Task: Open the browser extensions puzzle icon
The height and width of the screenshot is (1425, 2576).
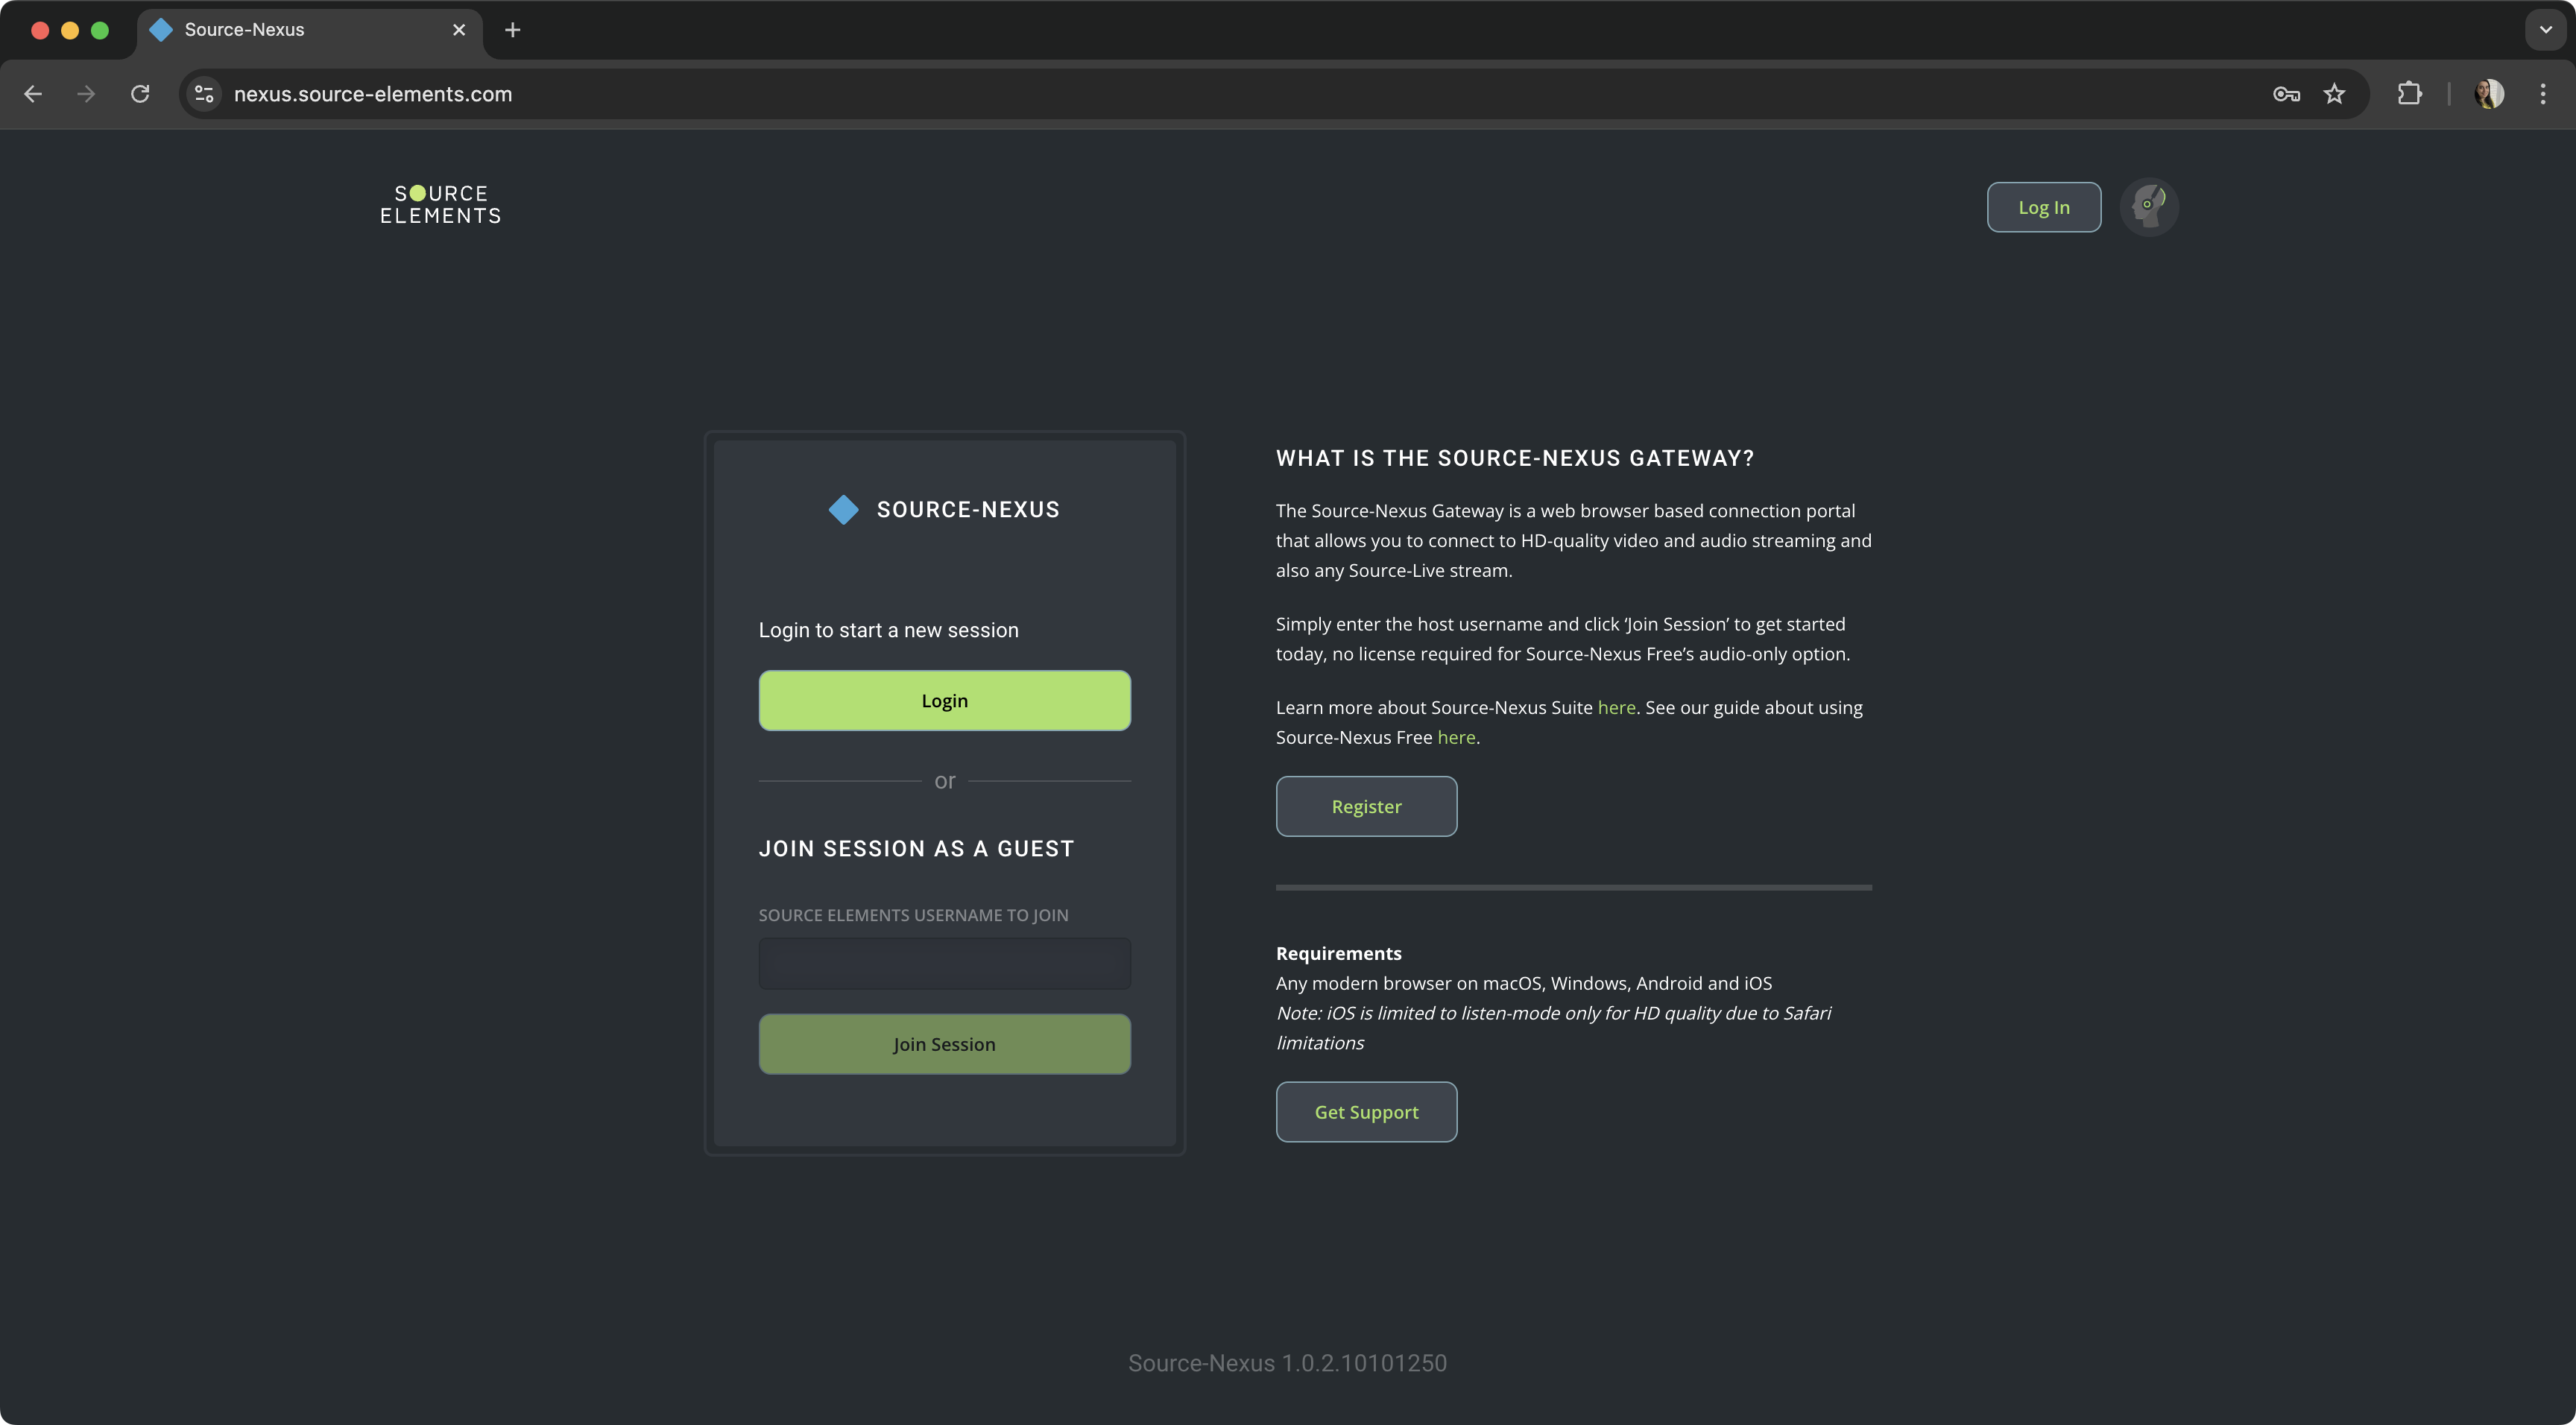Action: tap(2409, 94)
